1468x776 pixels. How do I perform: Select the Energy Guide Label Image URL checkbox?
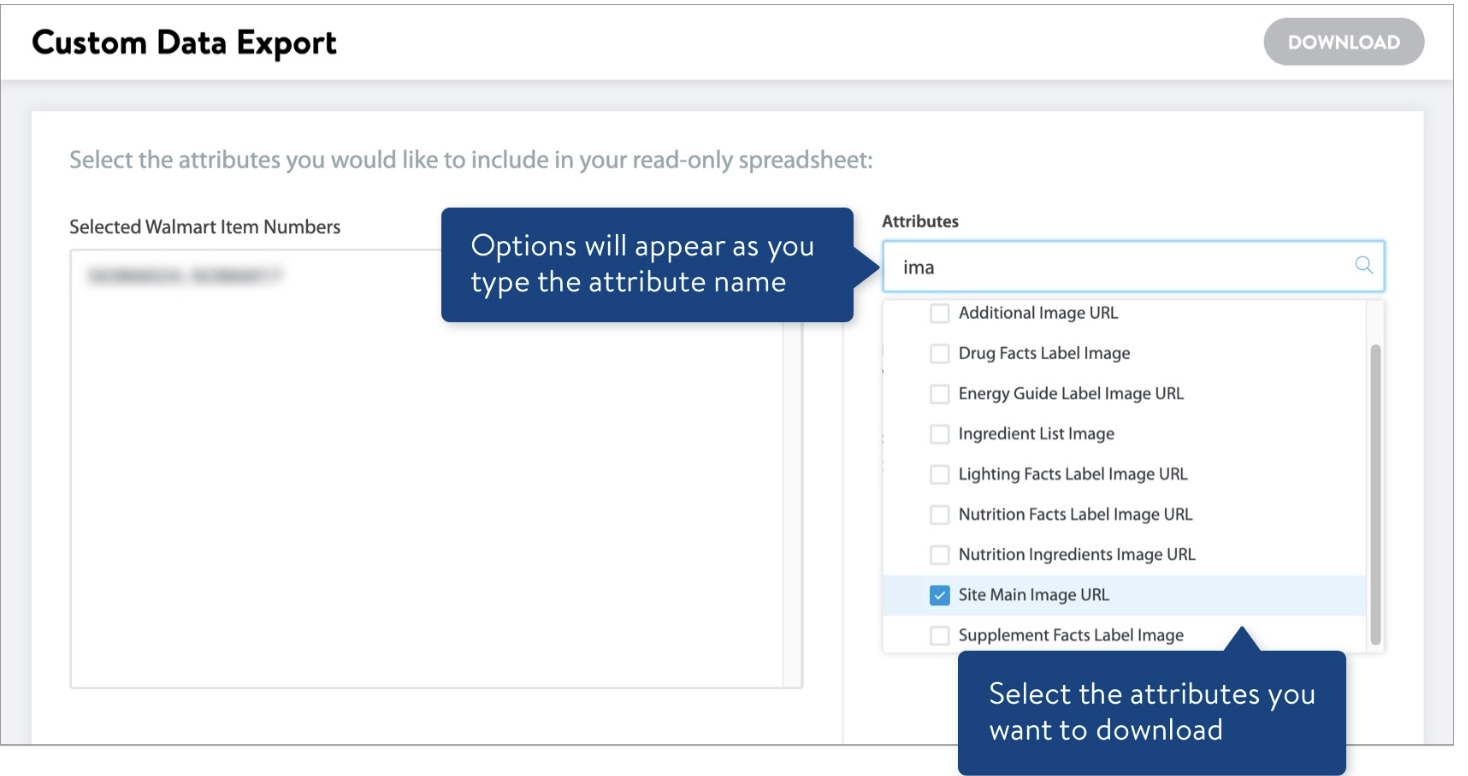[x=939, y=393]
